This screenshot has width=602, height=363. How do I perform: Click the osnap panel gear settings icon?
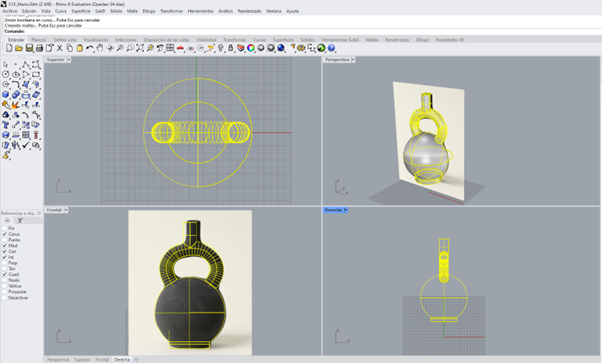coord(39,213)
